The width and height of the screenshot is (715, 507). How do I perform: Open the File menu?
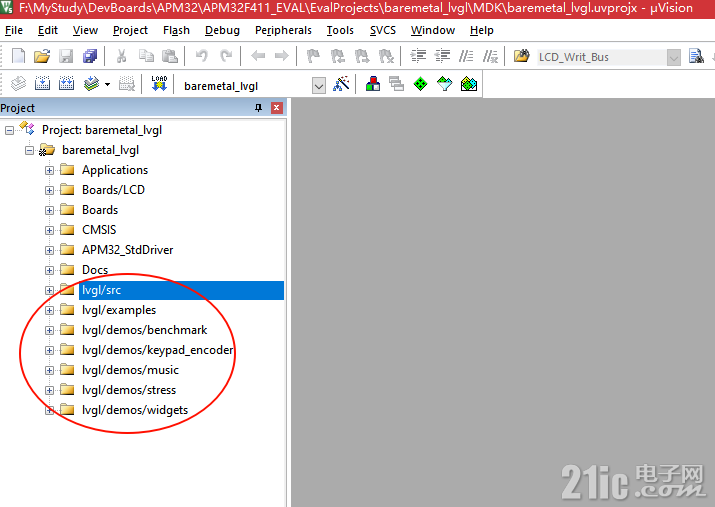click(14, 30)
